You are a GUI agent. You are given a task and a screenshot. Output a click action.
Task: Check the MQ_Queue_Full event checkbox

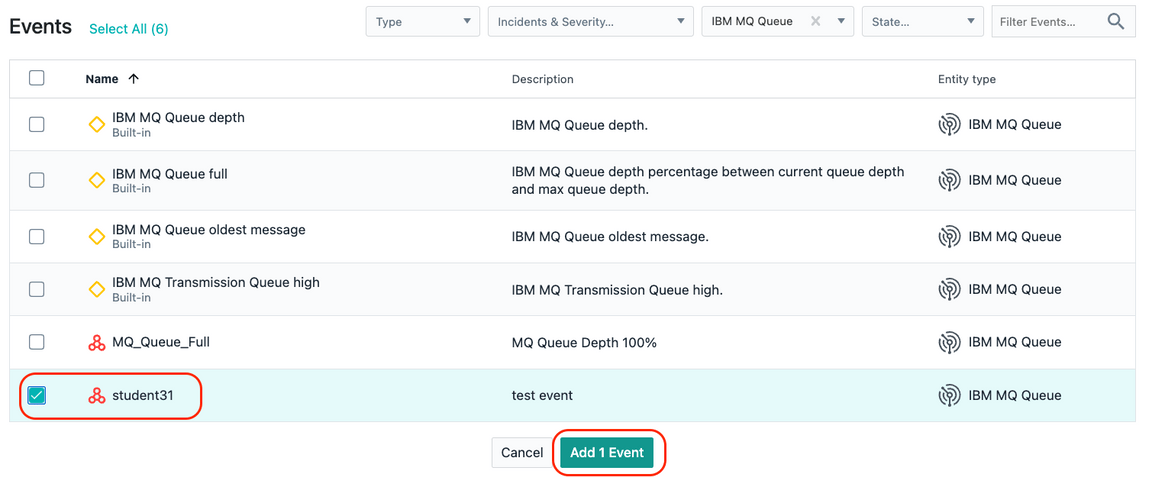[37, 342]
